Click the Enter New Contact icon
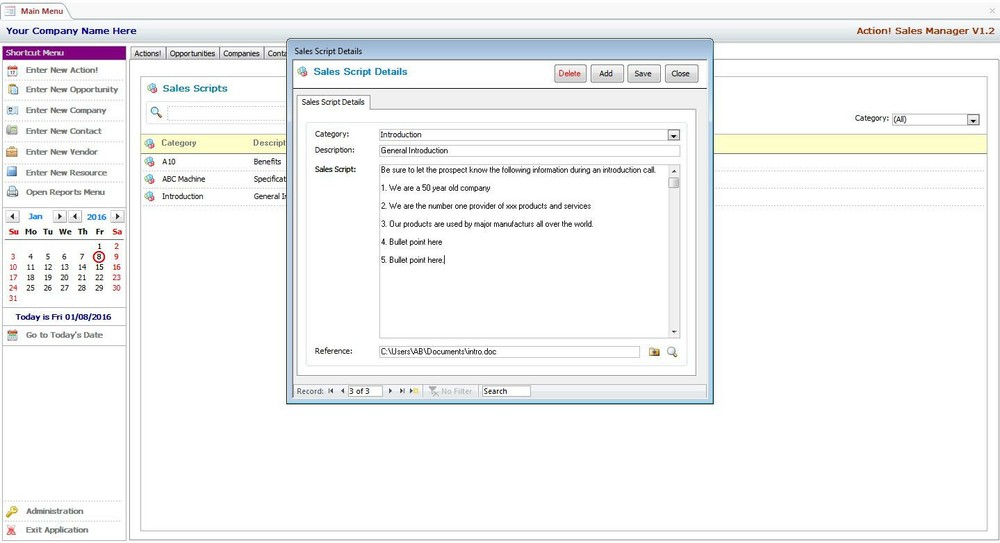The height and width of the screenshot is (543, 1000). 12,131
